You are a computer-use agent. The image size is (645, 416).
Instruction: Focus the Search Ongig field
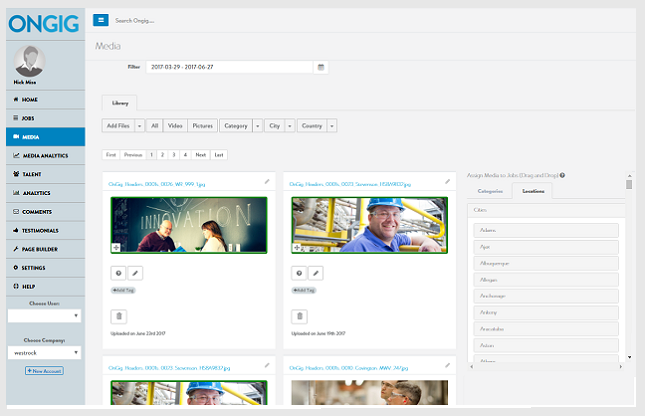[135, 21]
